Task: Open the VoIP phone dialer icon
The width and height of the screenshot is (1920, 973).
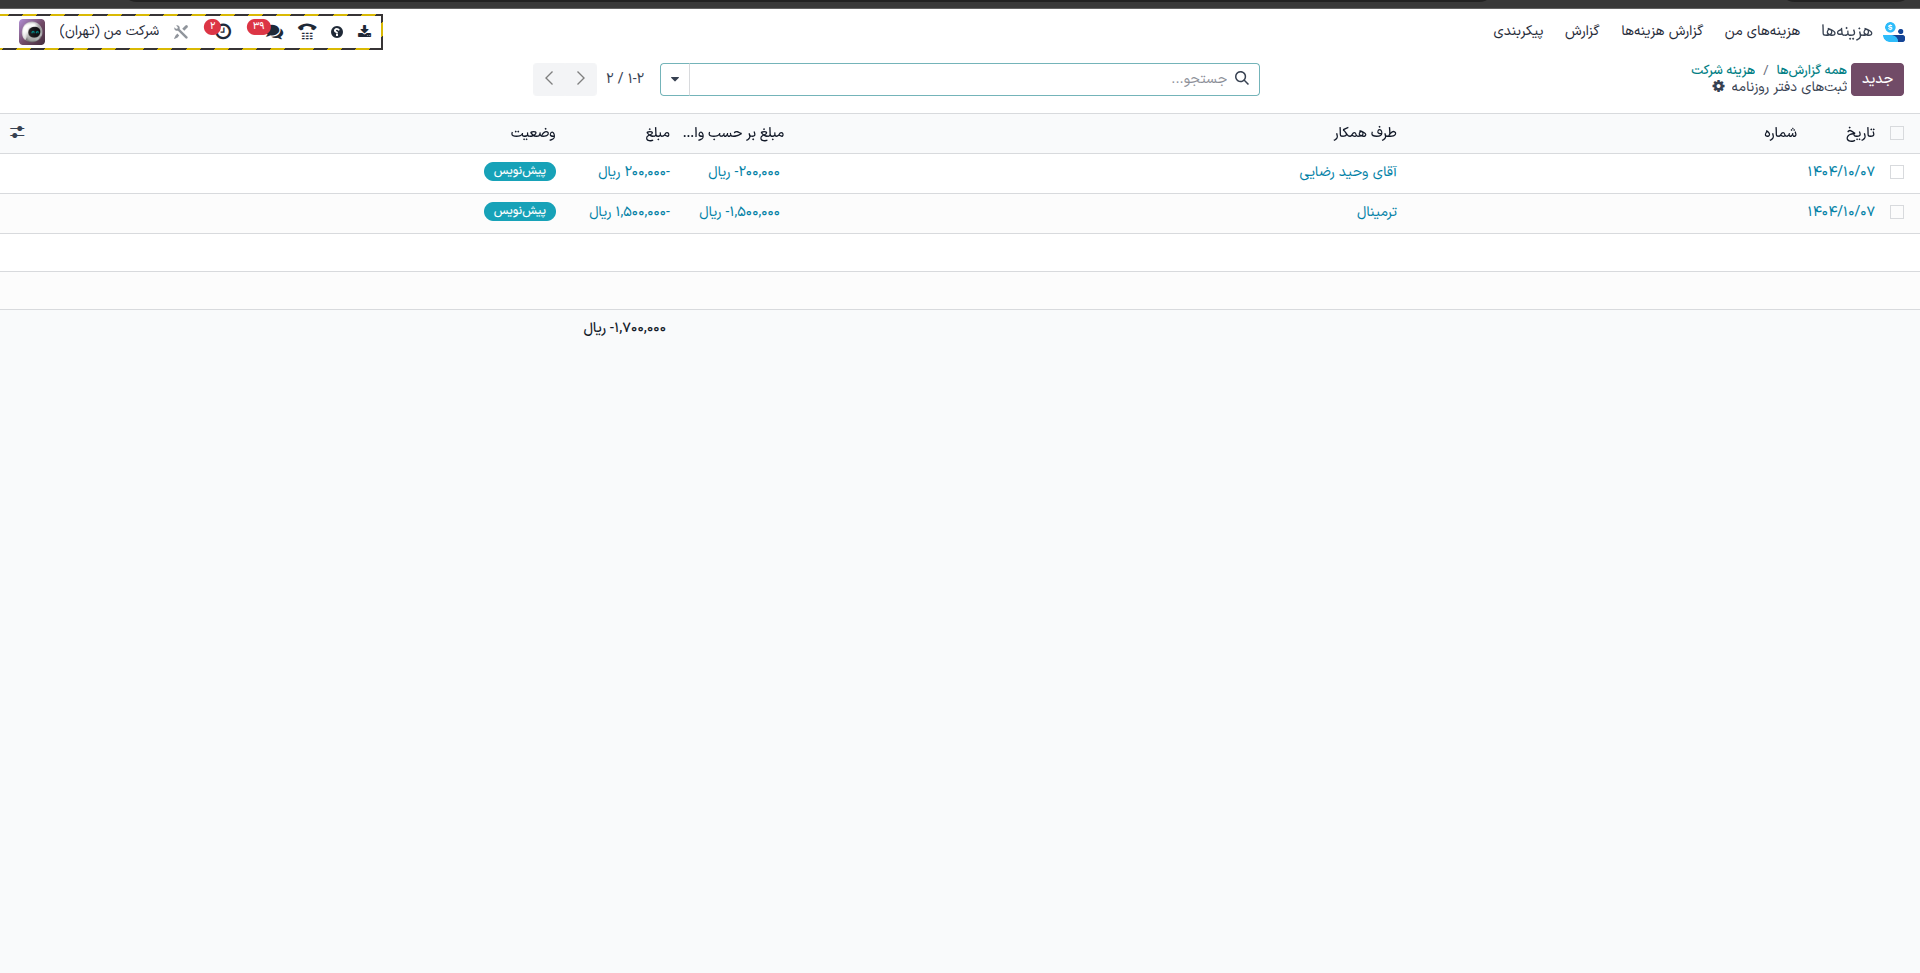Action: 307,32
